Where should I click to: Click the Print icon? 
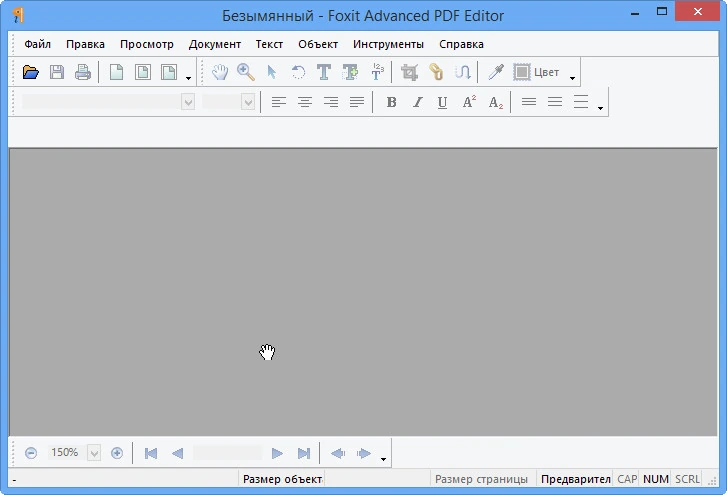83,72
